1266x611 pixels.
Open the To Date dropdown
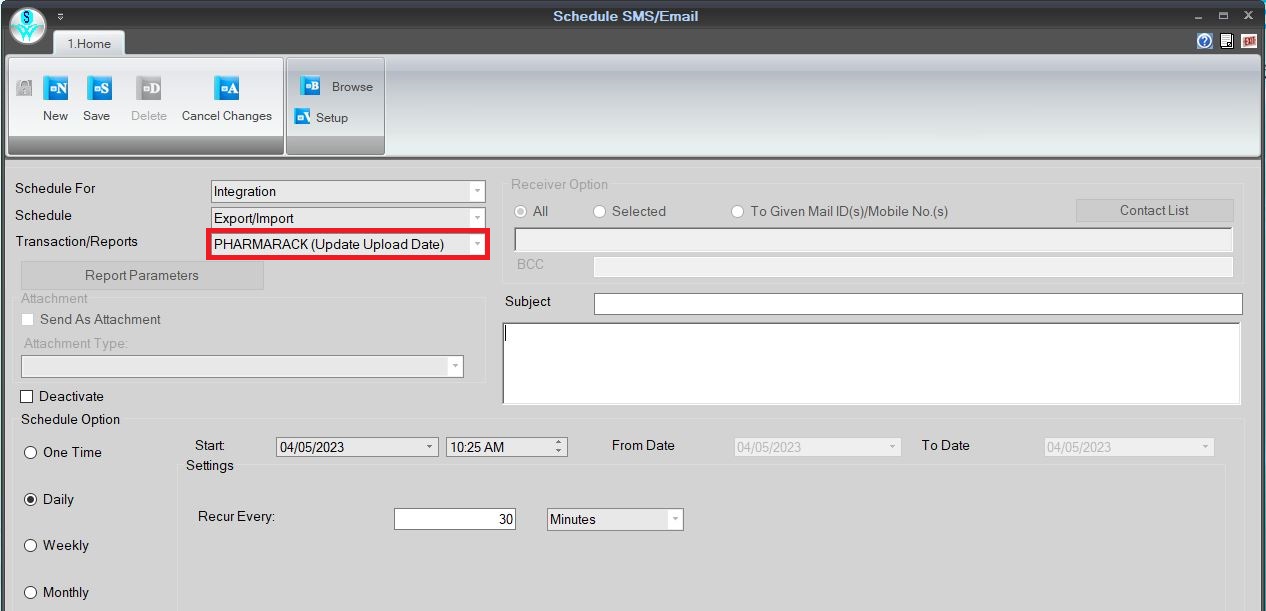tap(1206, 447)
